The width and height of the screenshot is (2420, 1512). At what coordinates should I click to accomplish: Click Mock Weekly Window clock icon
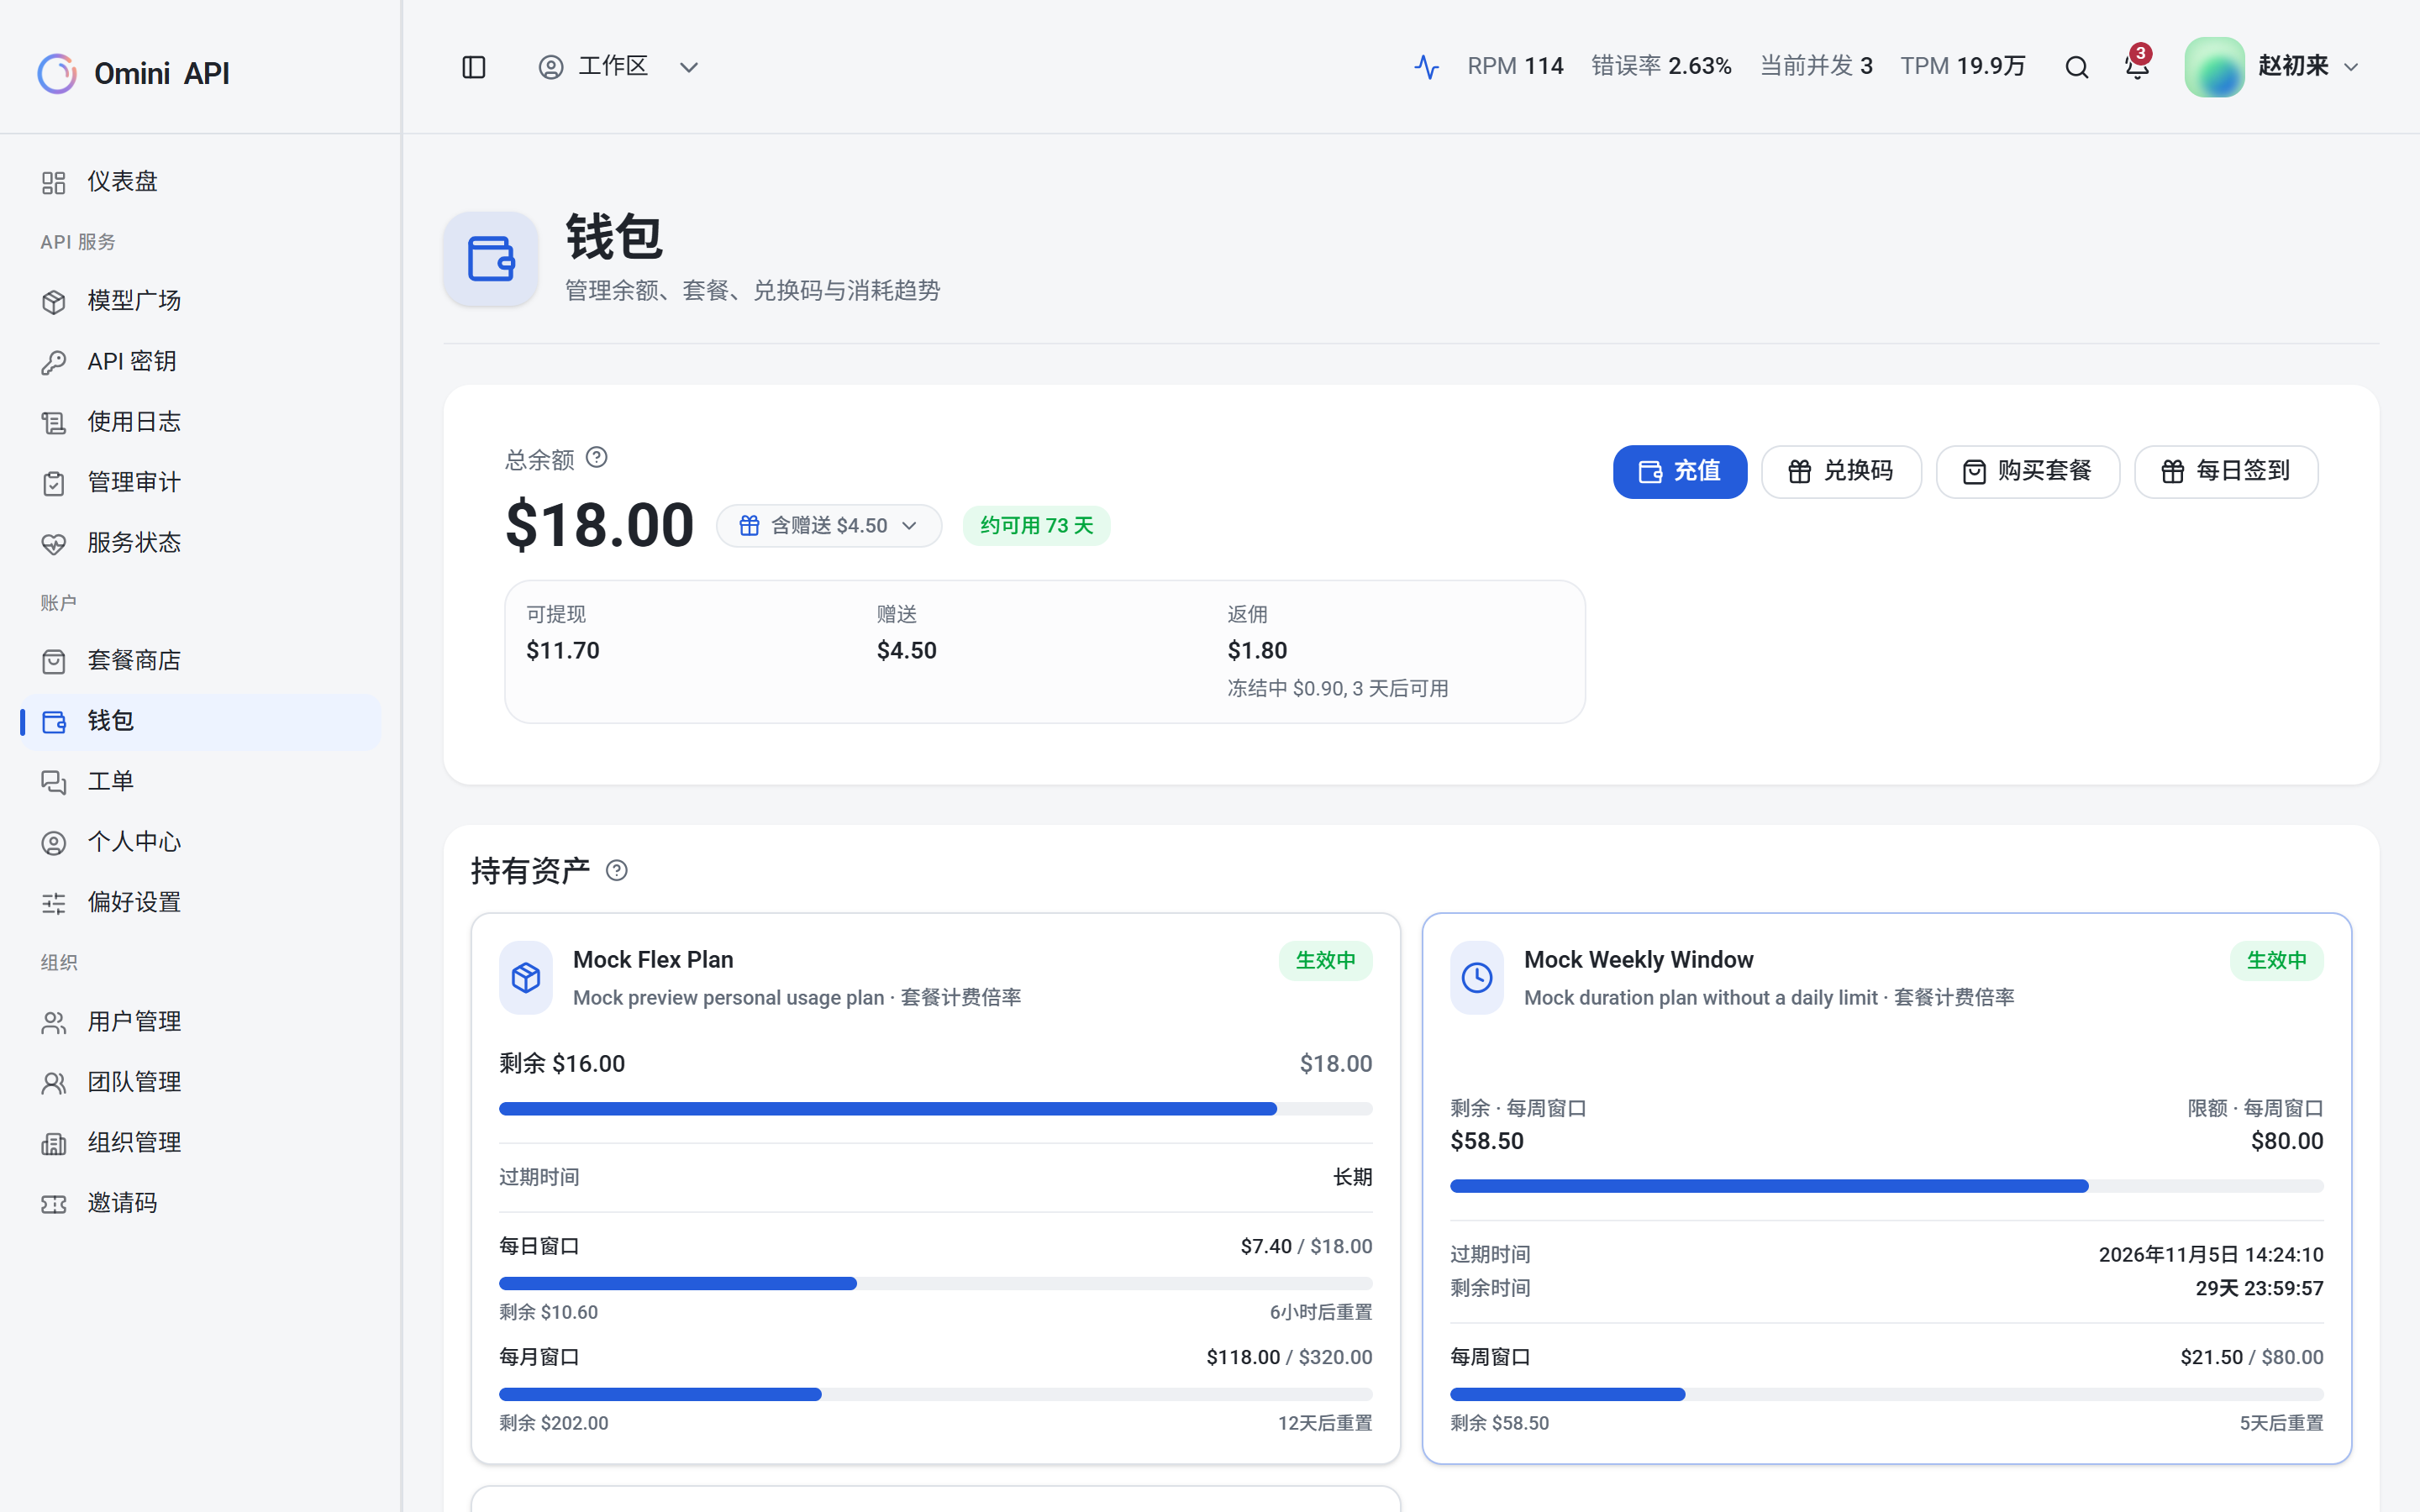pyautogui.click(x=1477, y=977)
